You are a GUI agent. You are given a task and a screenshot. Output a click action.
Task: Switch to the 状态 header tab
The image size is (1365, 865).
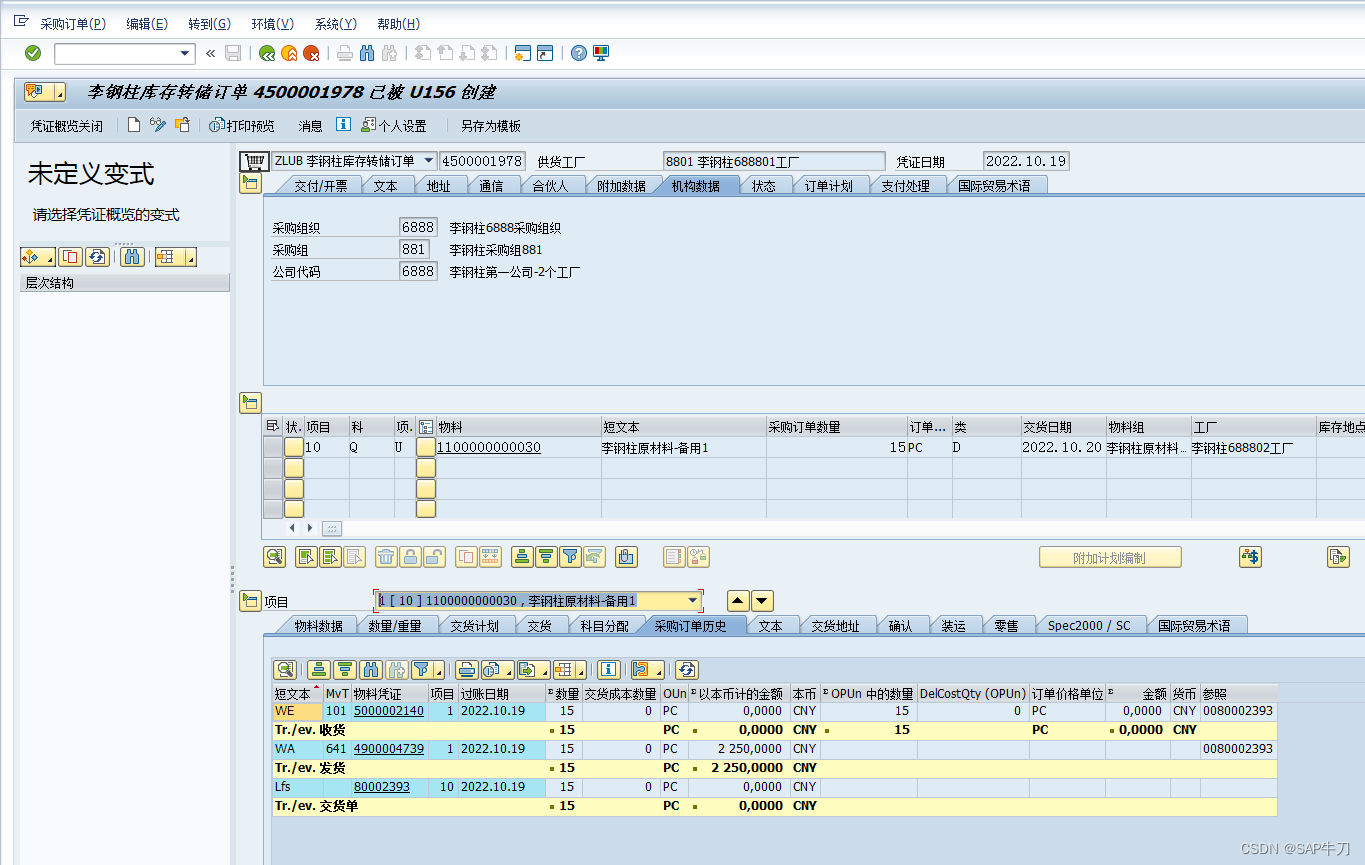click(763, 186)
